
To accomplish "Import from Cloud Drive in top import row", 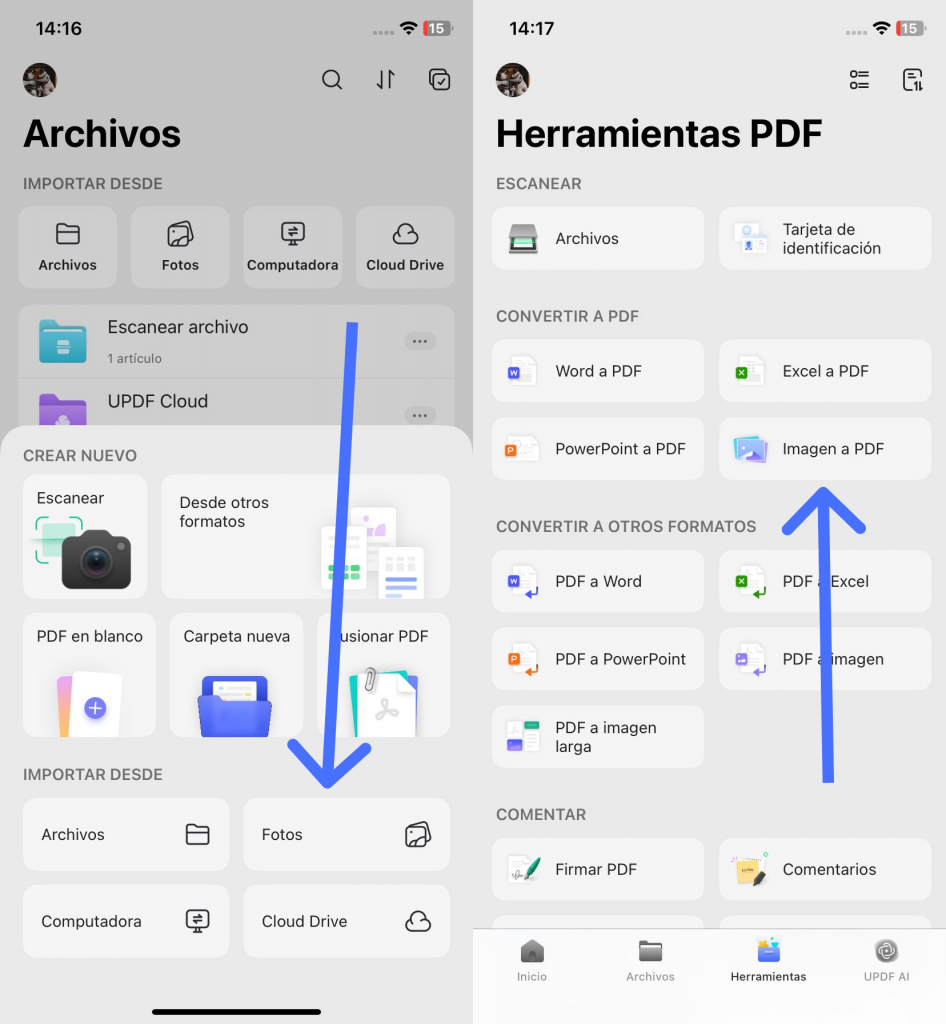I will [x=405, y=248].
